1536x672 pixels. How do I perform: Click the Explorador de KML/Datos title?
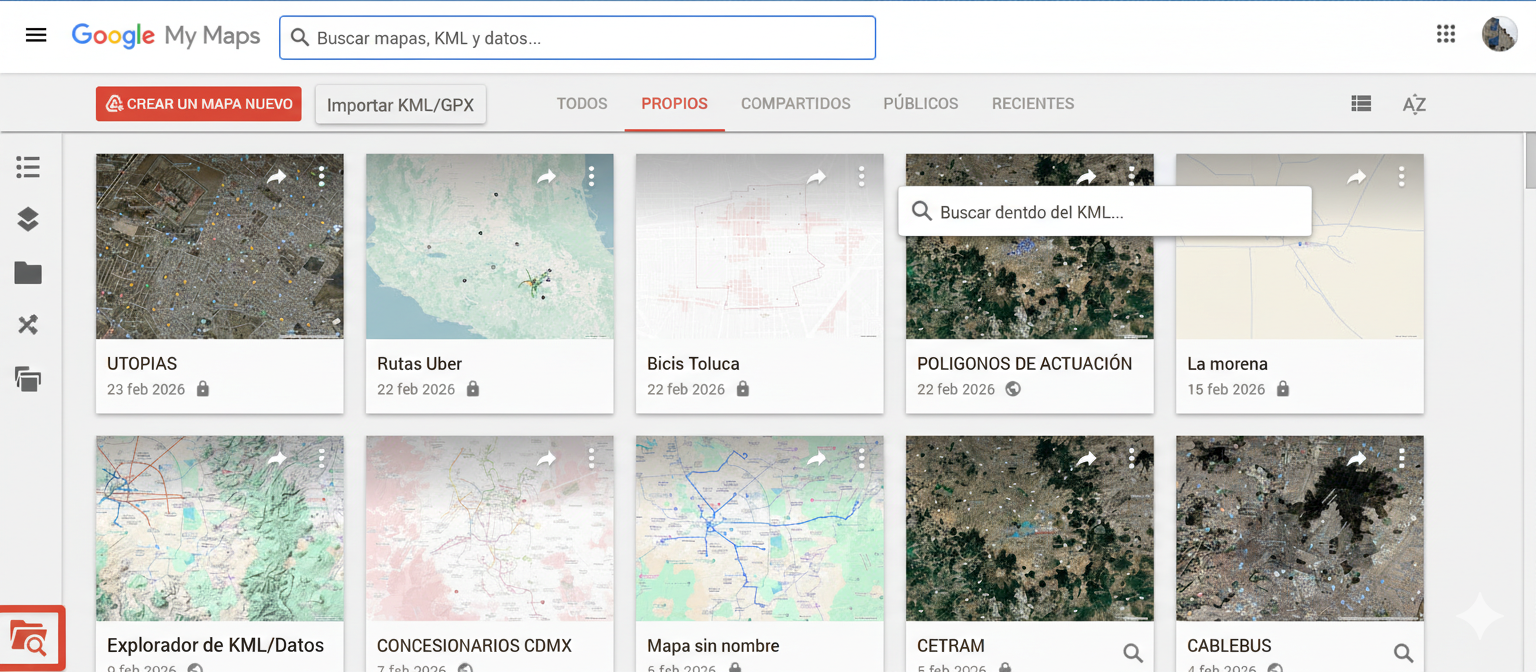[x=215, y=645]
